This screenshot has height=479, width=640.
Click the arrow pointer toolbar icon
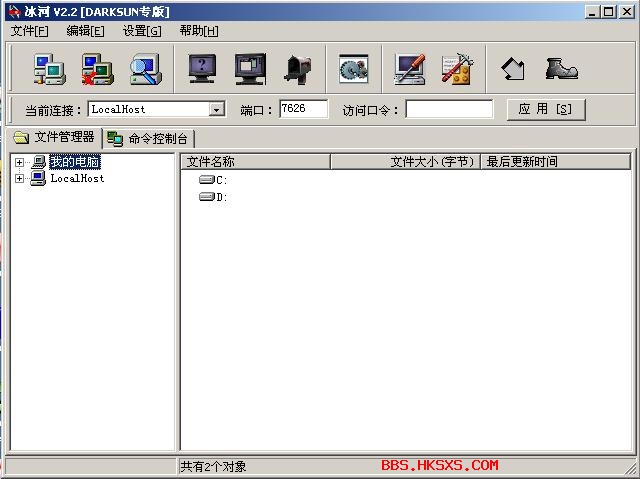pyautogui.click(x=513, y=69)
